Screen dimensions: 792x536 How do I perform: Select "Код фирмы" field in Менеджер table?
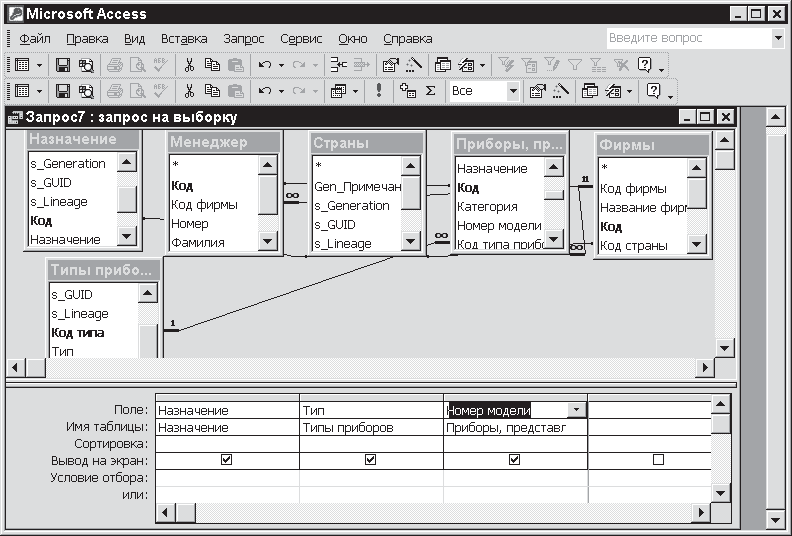pyautogui.click(x=204, y=205)
